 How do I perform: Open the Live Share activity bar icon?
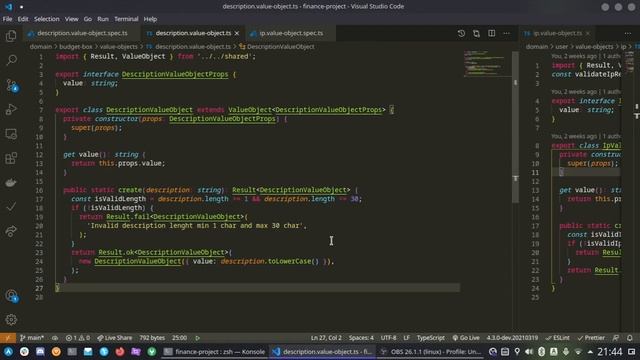coord(11,231)
